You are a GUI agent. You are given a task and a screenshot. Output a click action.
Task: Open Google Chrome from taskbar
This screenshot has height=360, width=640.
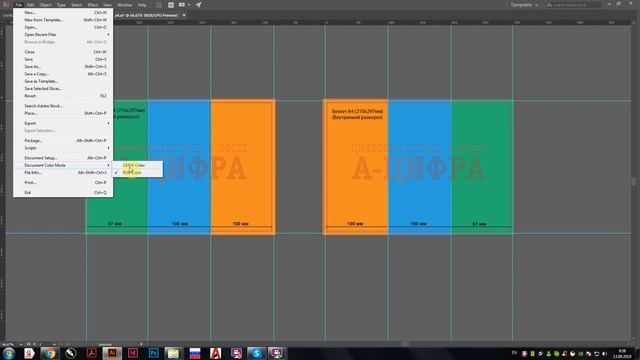[x=50, y=353]
